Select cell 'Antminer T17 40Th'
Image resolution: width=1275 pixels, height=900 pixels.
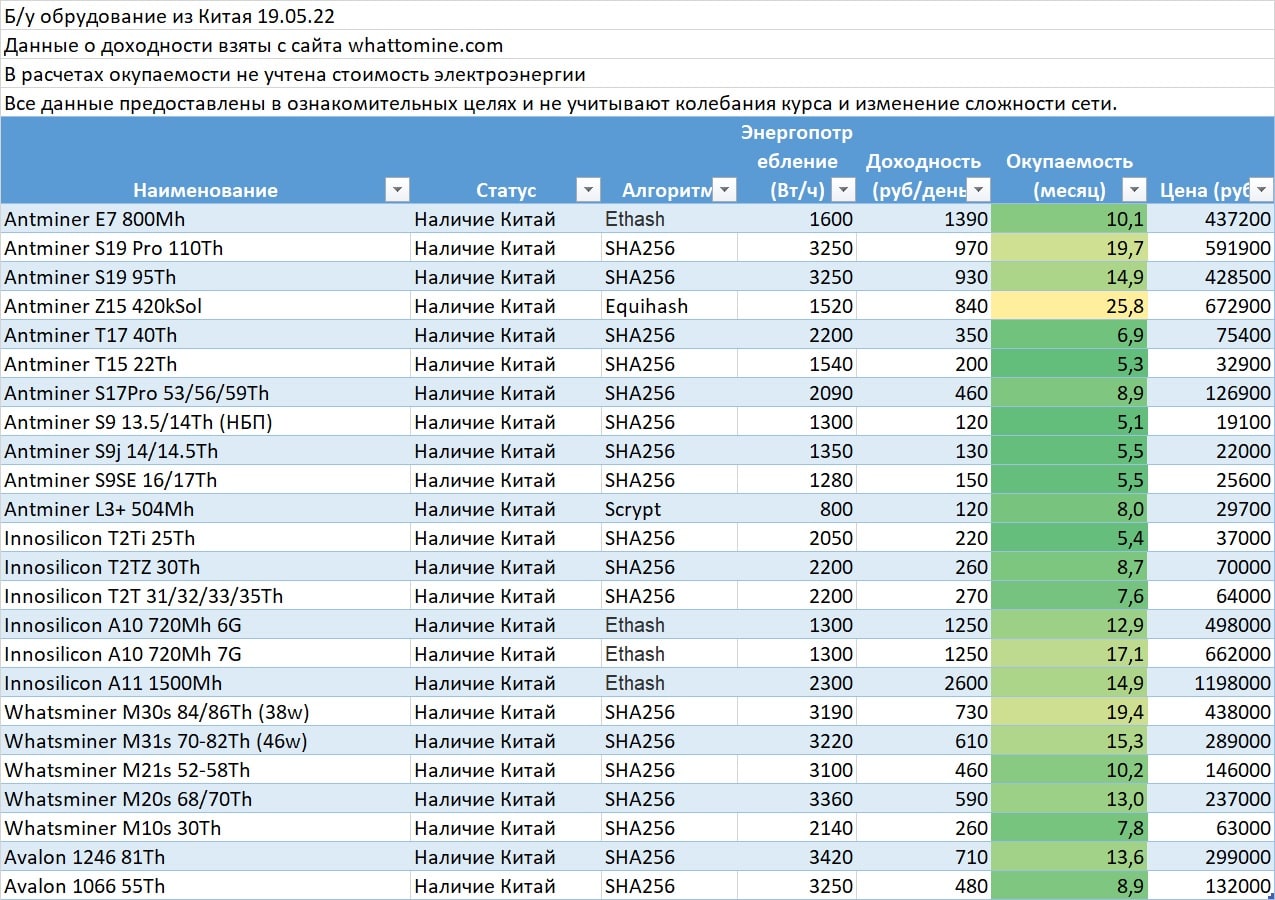coord(205,335)
